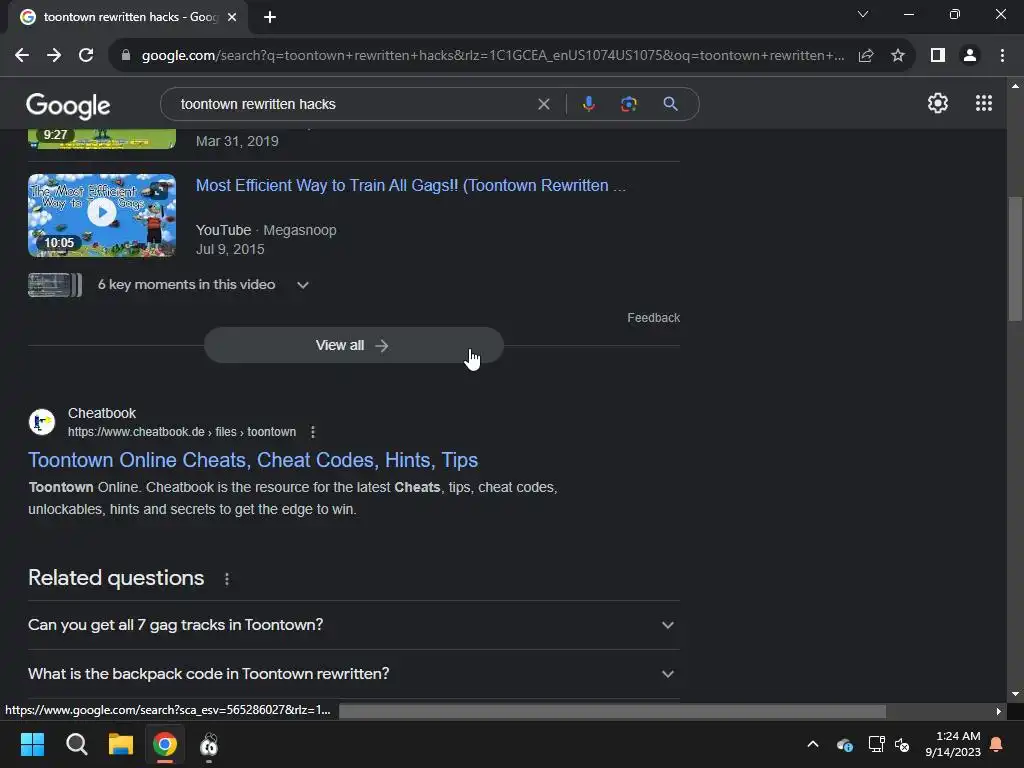Click Megasnoop channel name text

click(x=300, y=231)
